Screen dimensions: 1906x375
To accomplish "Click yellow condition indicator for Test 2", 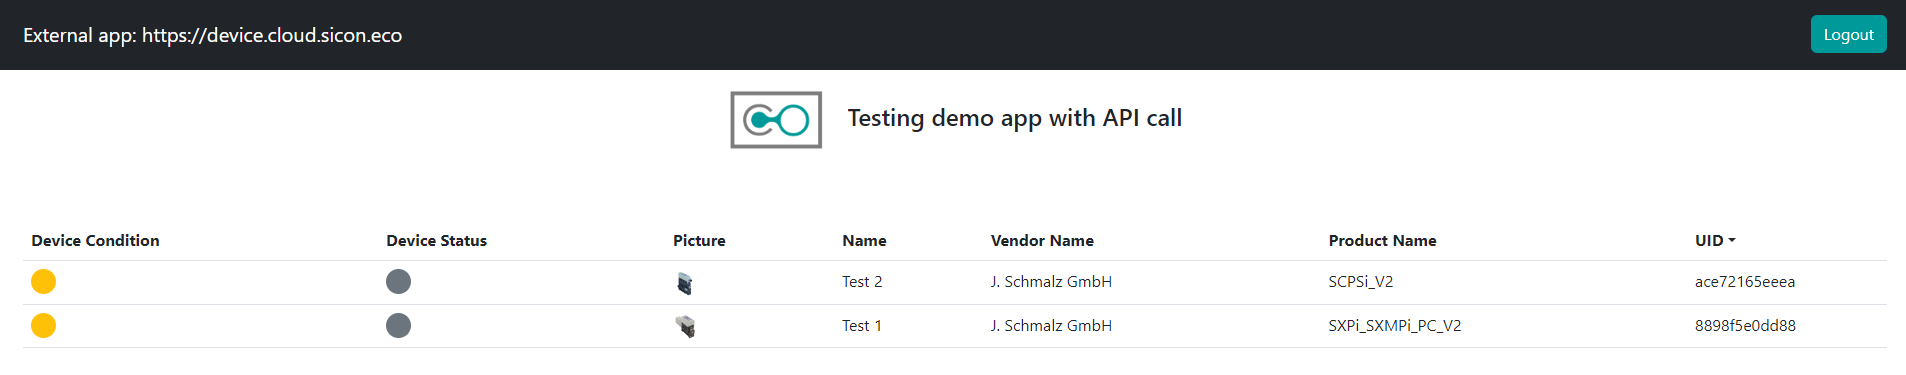I will point(43,282).
